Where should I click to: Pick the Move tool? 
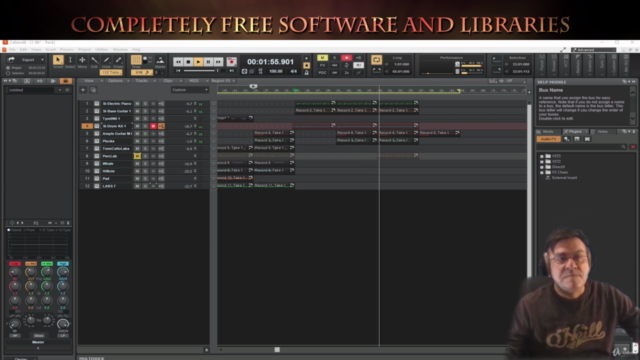pos(82,60)
